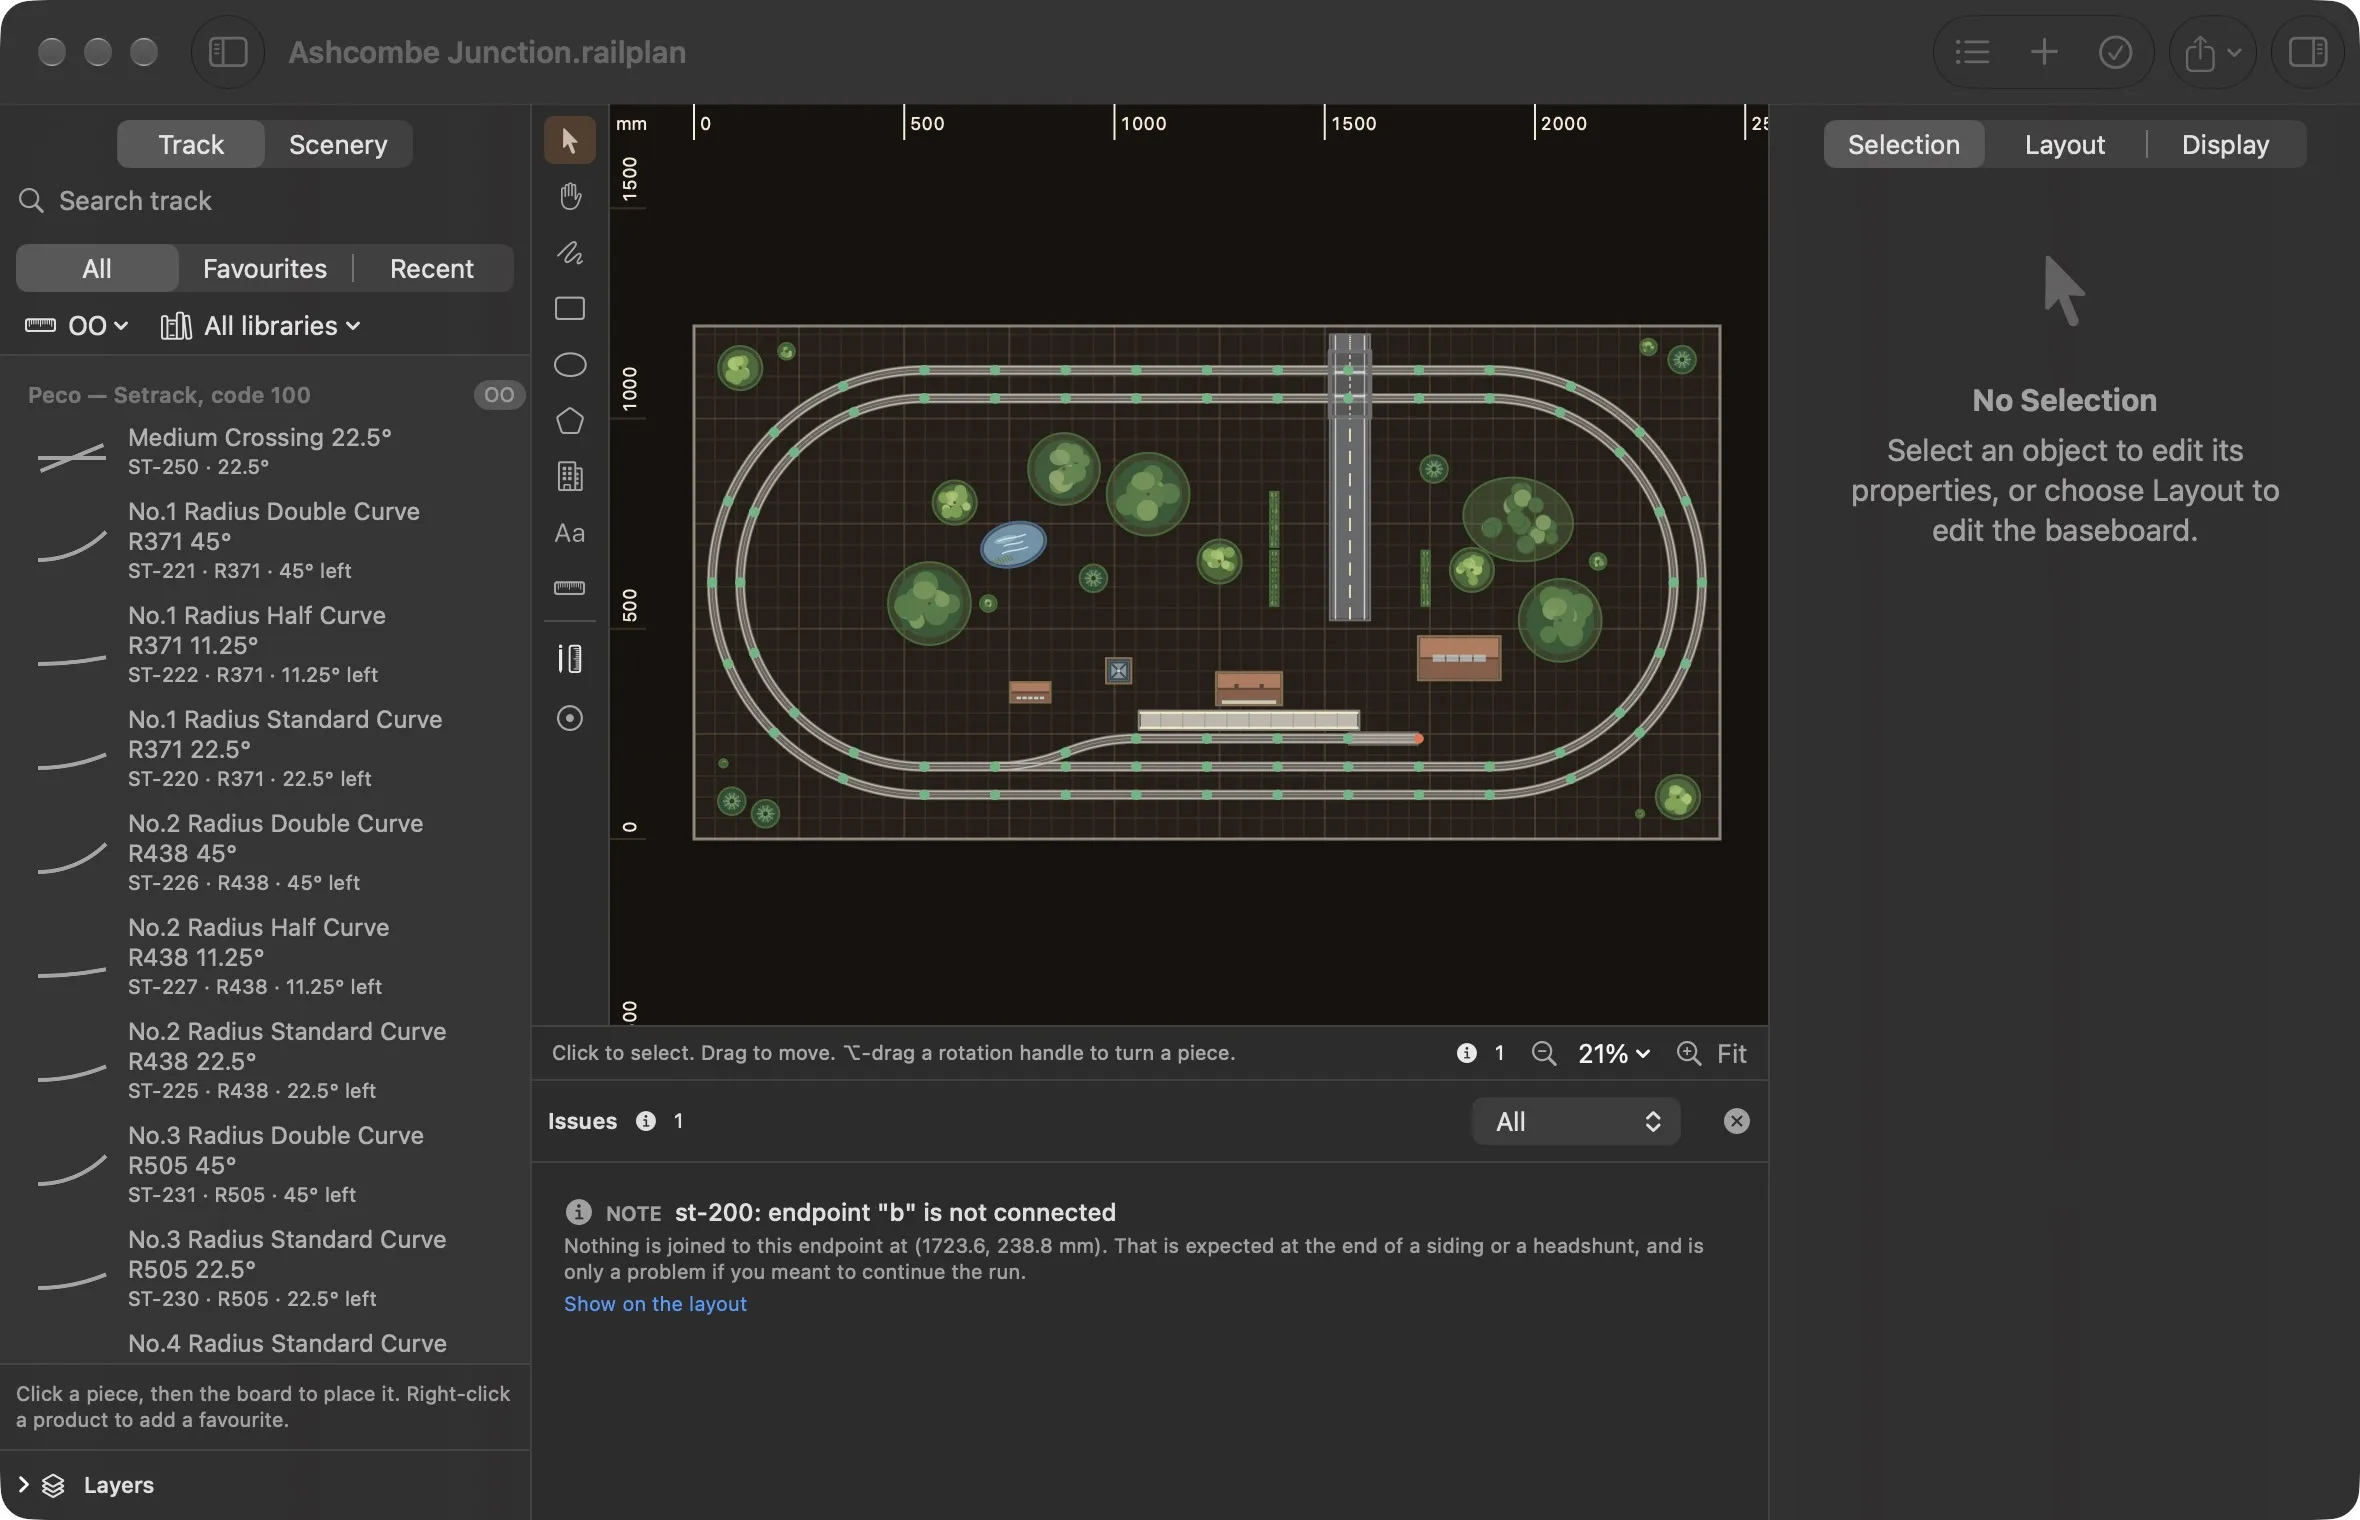Click the issue count indicator in the status bar
Image resolution: width=2360 pixels, height=1520 pixels.
(x=1481, y=1053)
